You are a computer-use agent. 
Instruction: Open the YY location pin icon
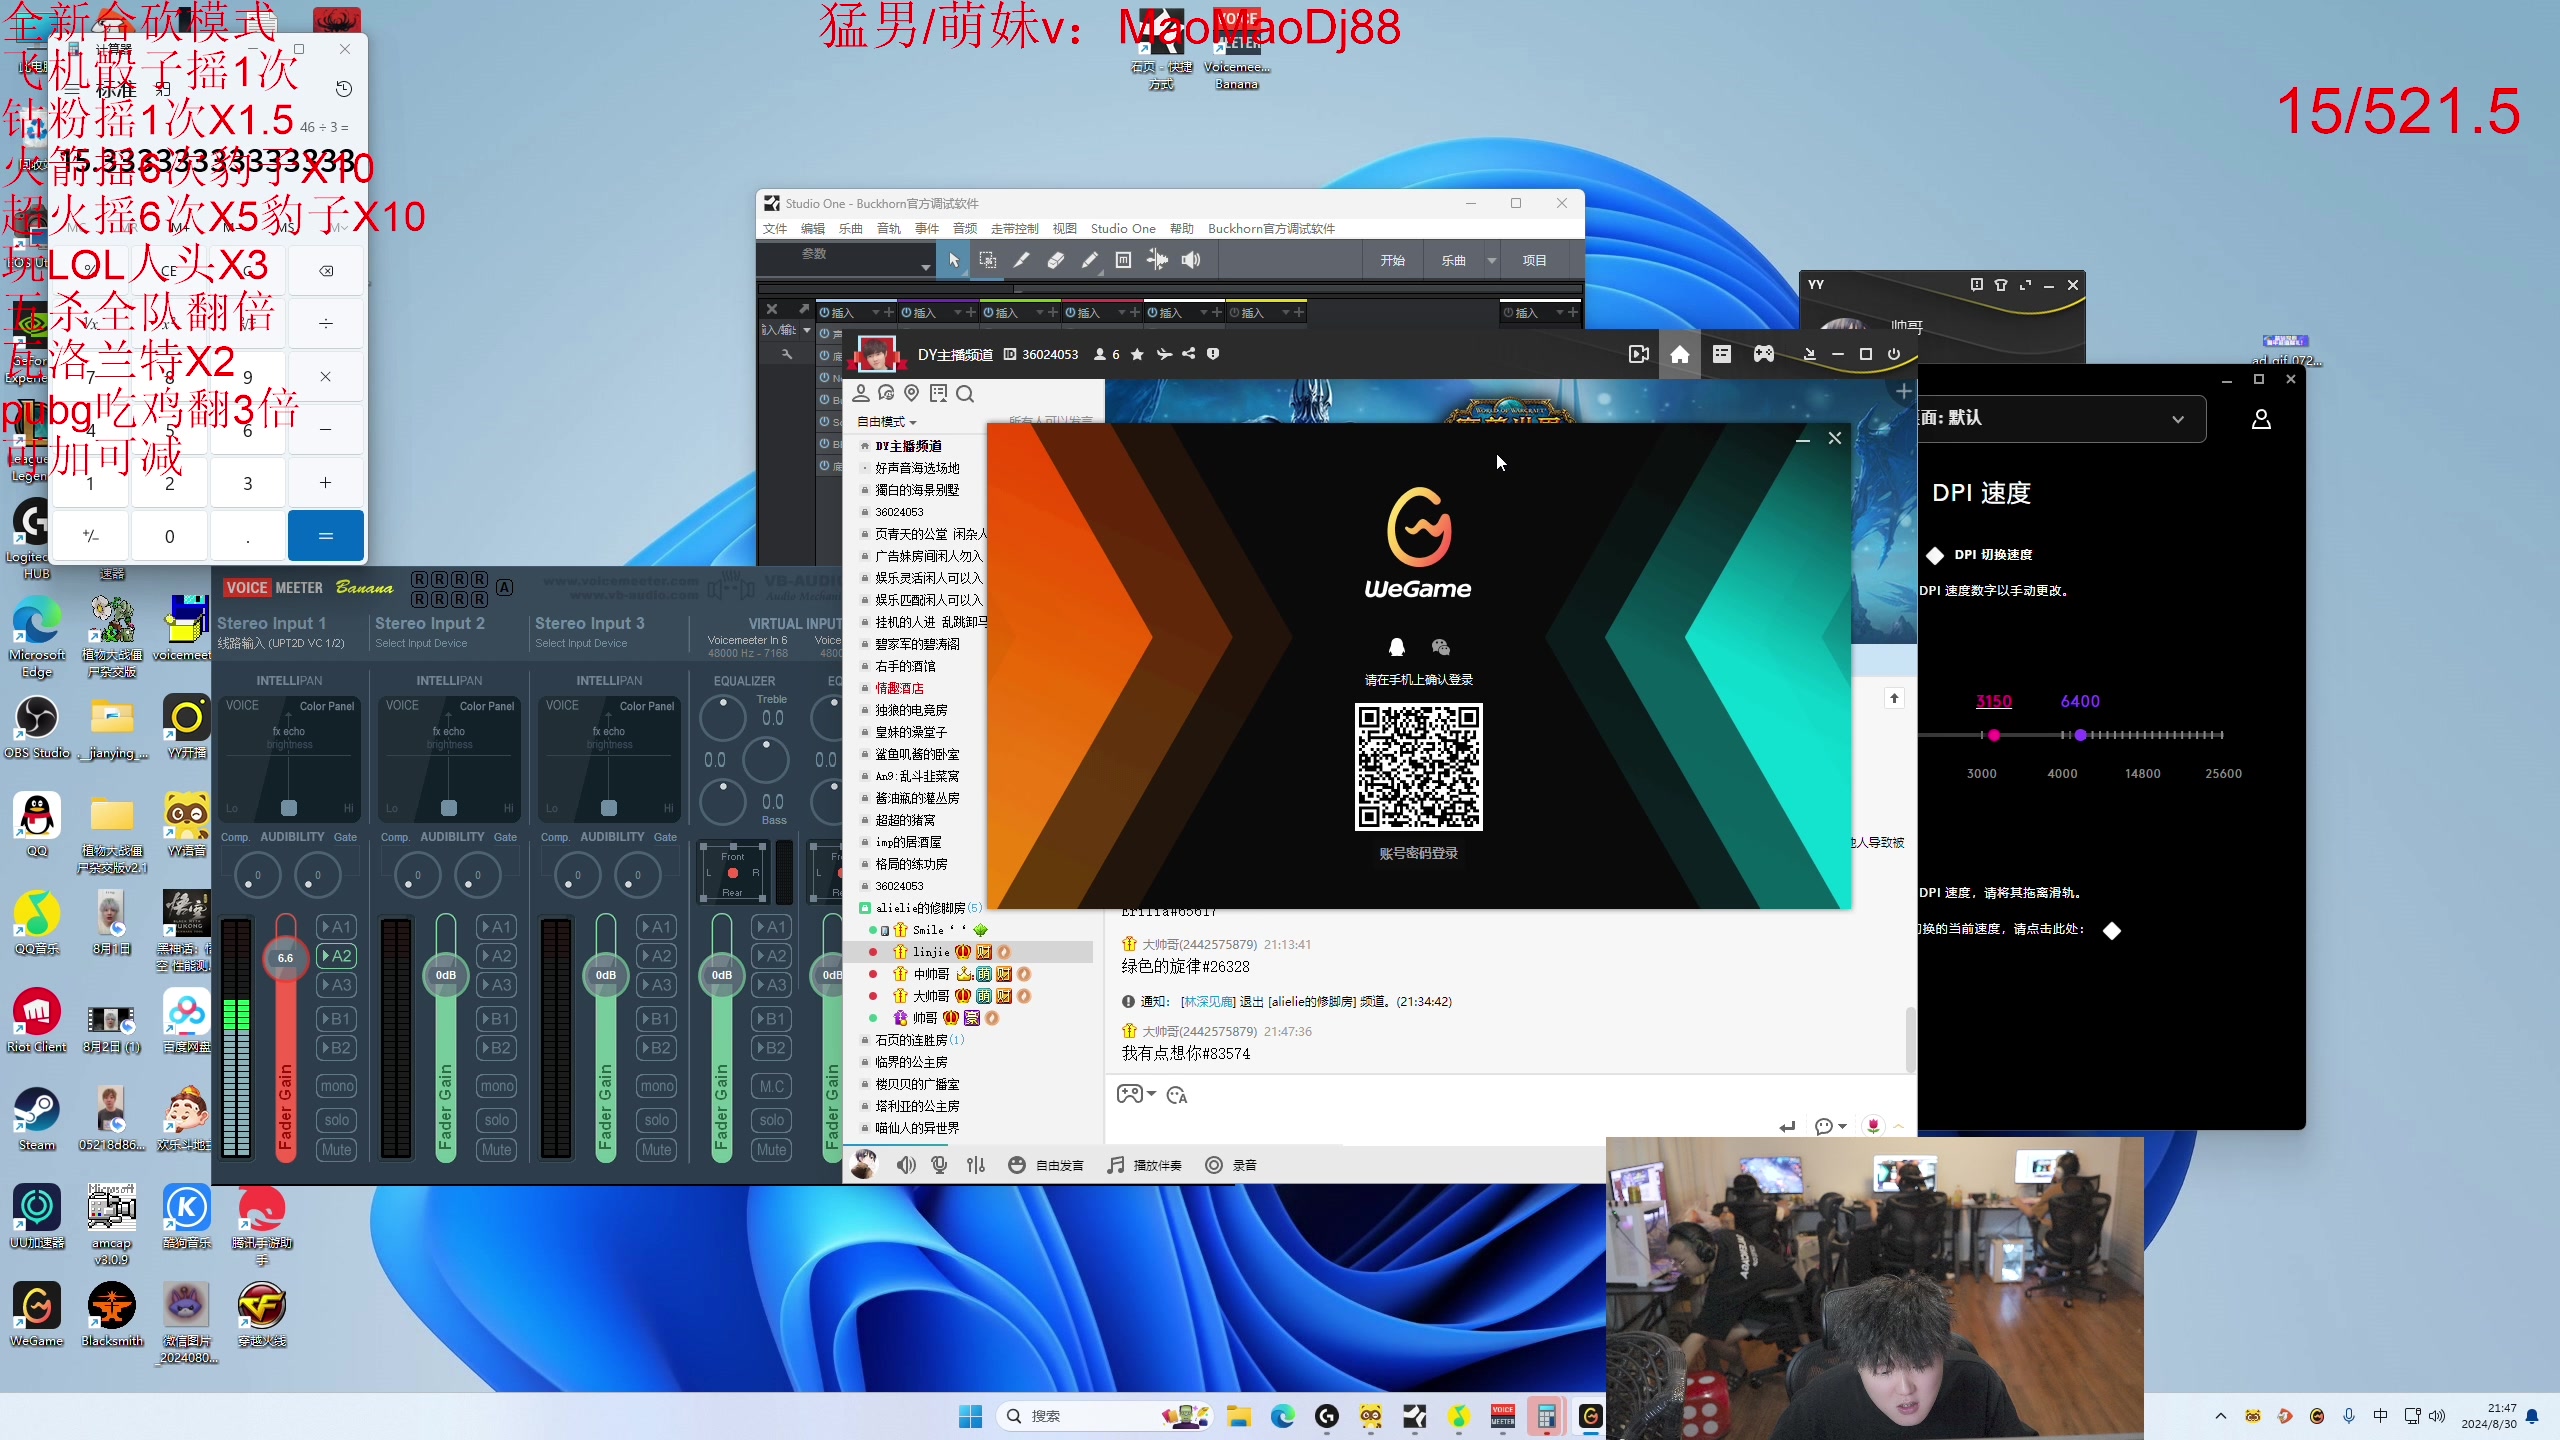click(x=911, y=393)
